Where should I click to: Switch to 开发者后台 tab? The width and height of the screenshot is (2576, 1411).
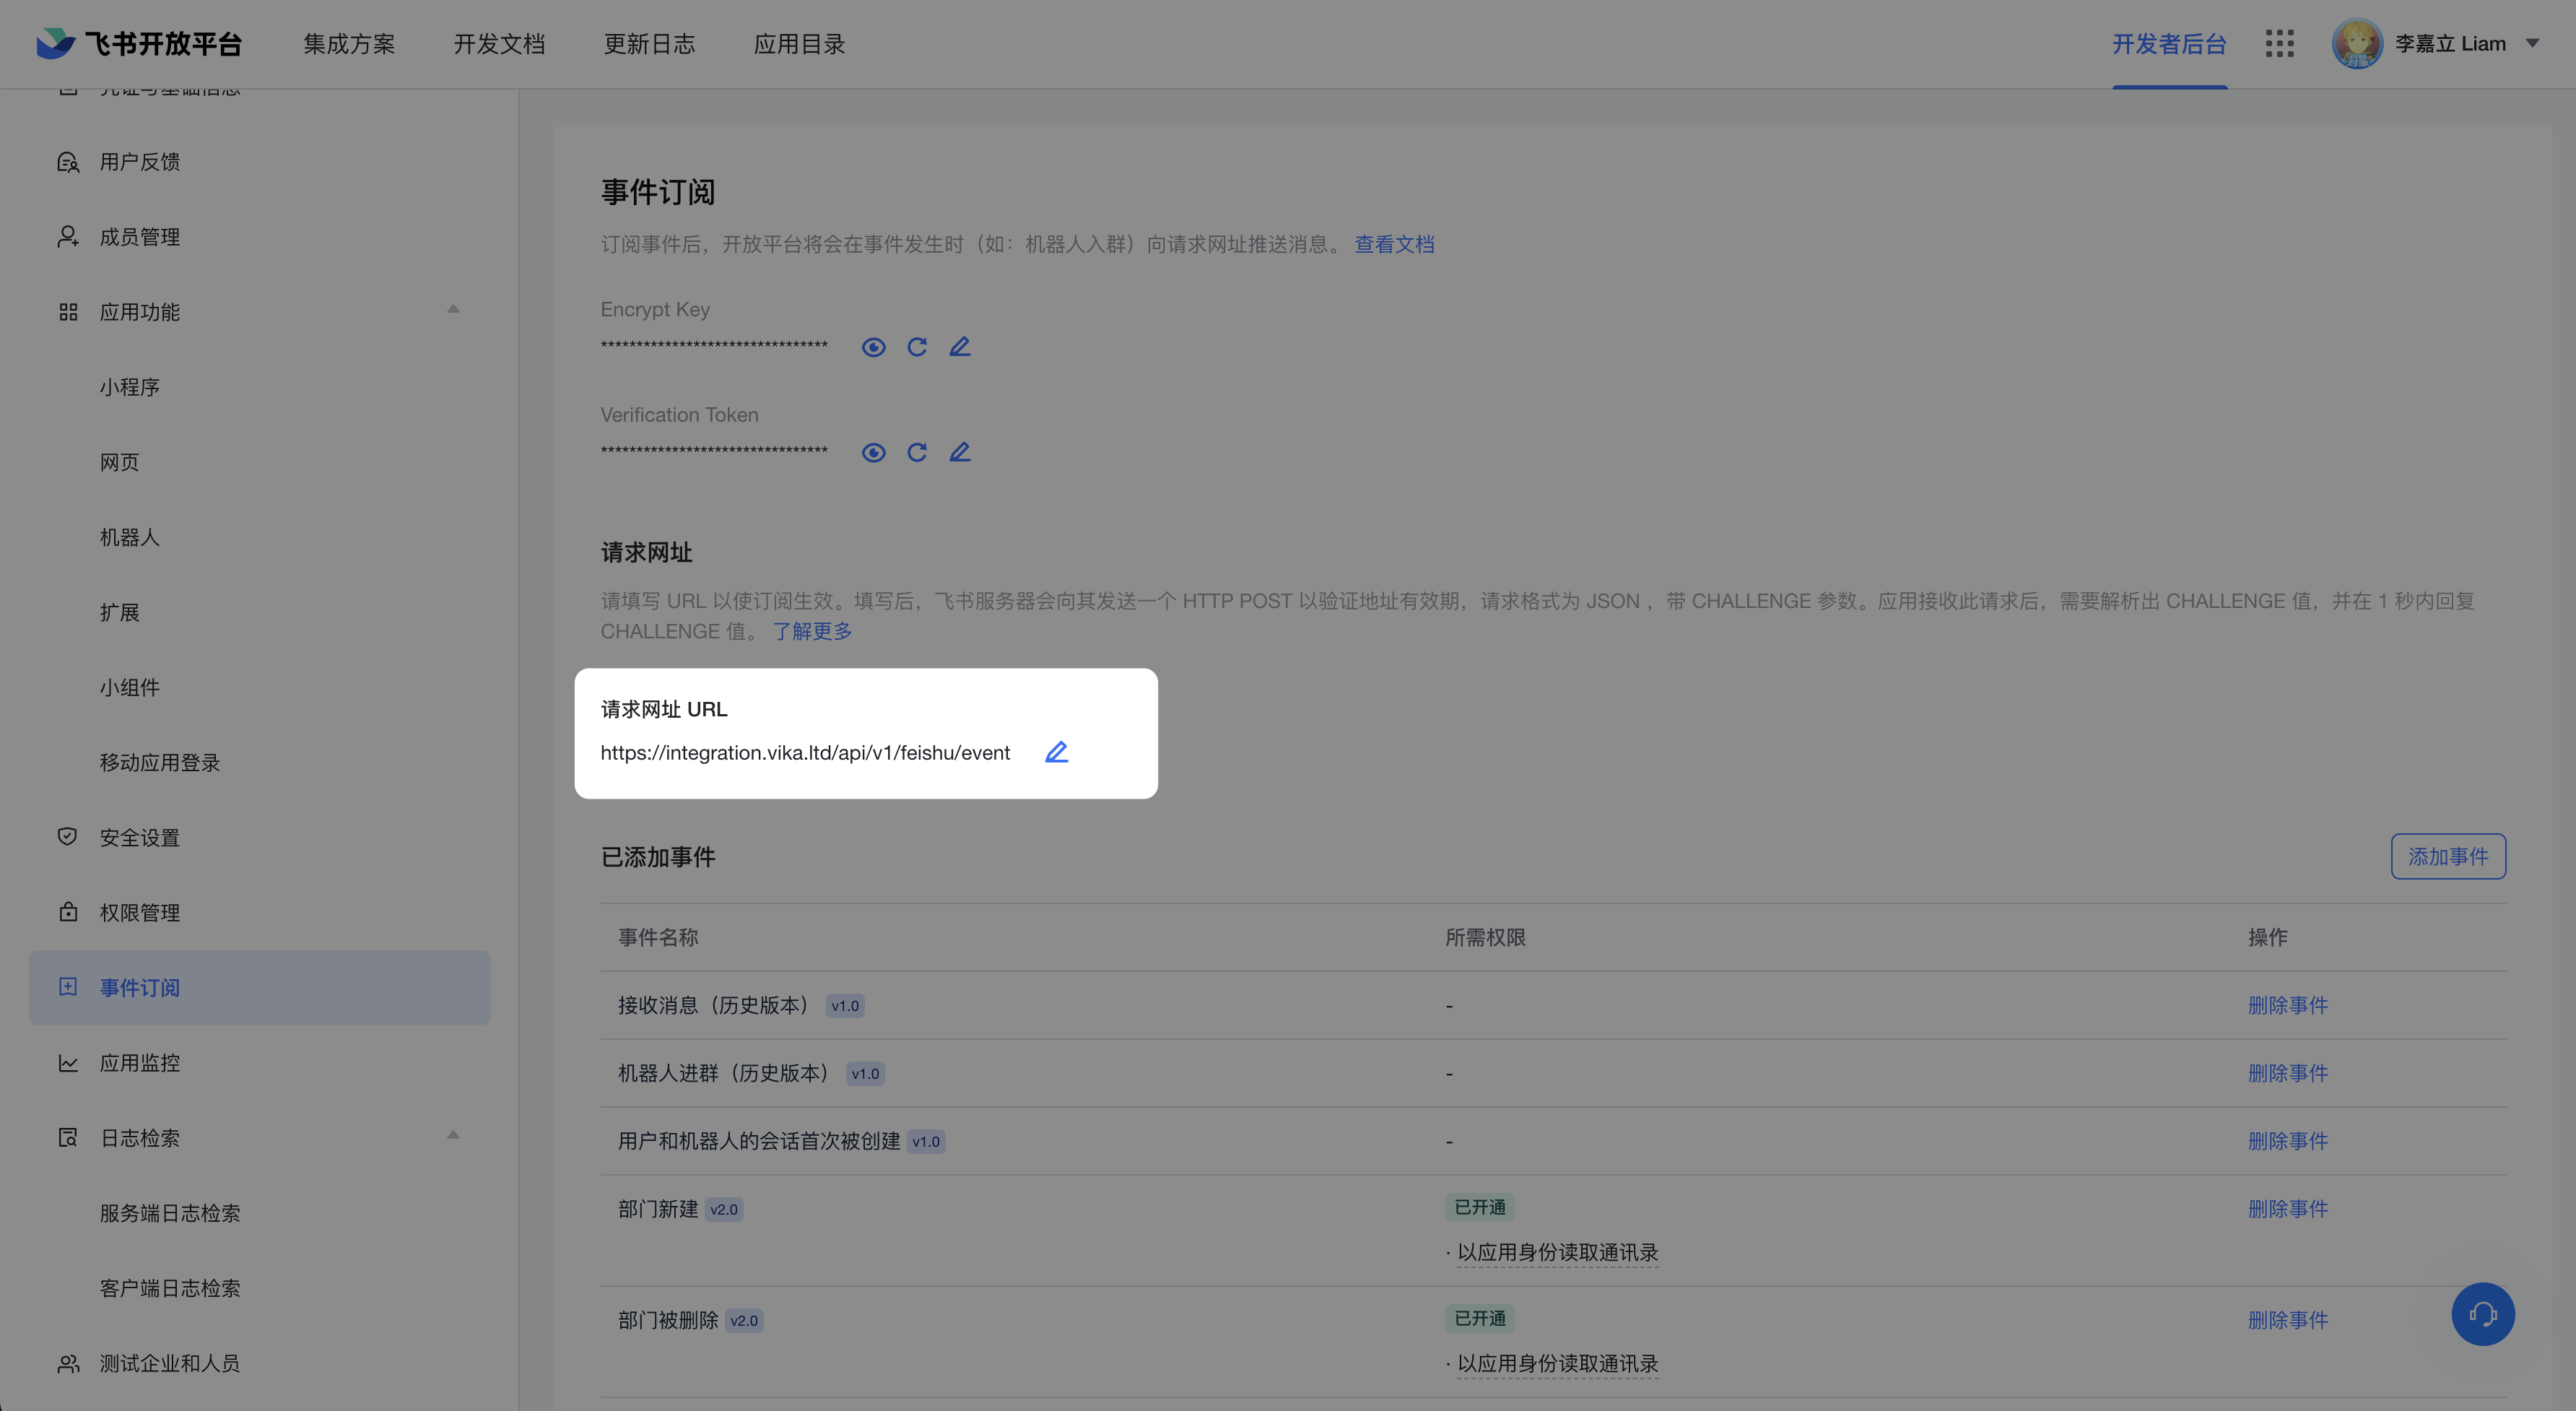point(2168,44)
